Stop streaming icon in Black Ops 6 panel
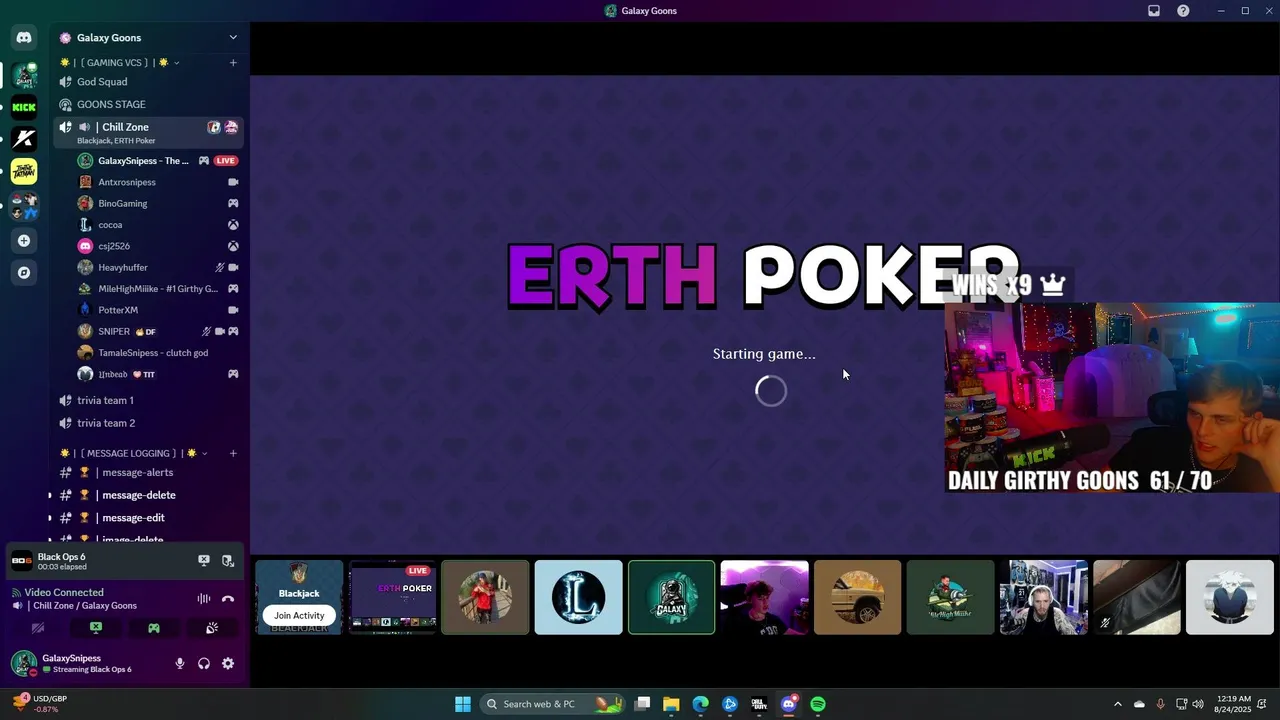Viewport: 1280px width, 720px height. (x=204, y=561)
